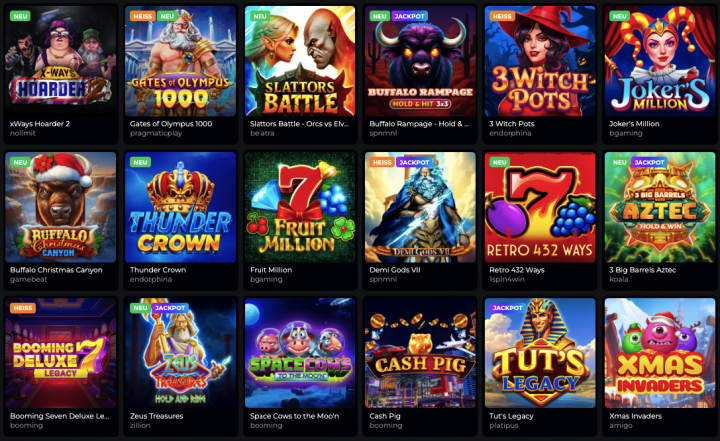This screenshot has width=720, height=441.
Task: Click the Zeus Treasures title text
Action: 157,416
